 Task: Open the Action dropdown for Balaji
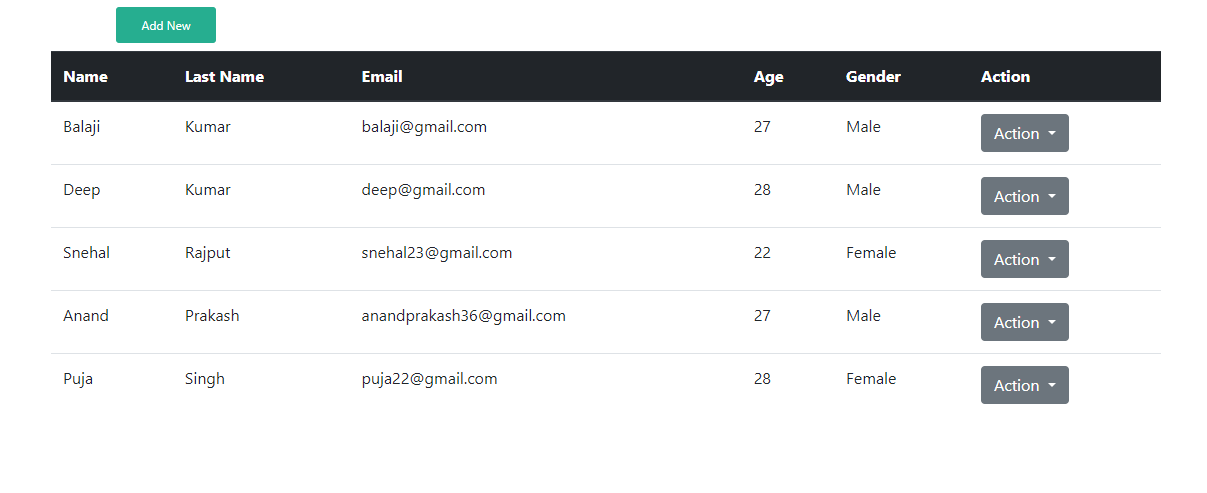pos(1025,133)
